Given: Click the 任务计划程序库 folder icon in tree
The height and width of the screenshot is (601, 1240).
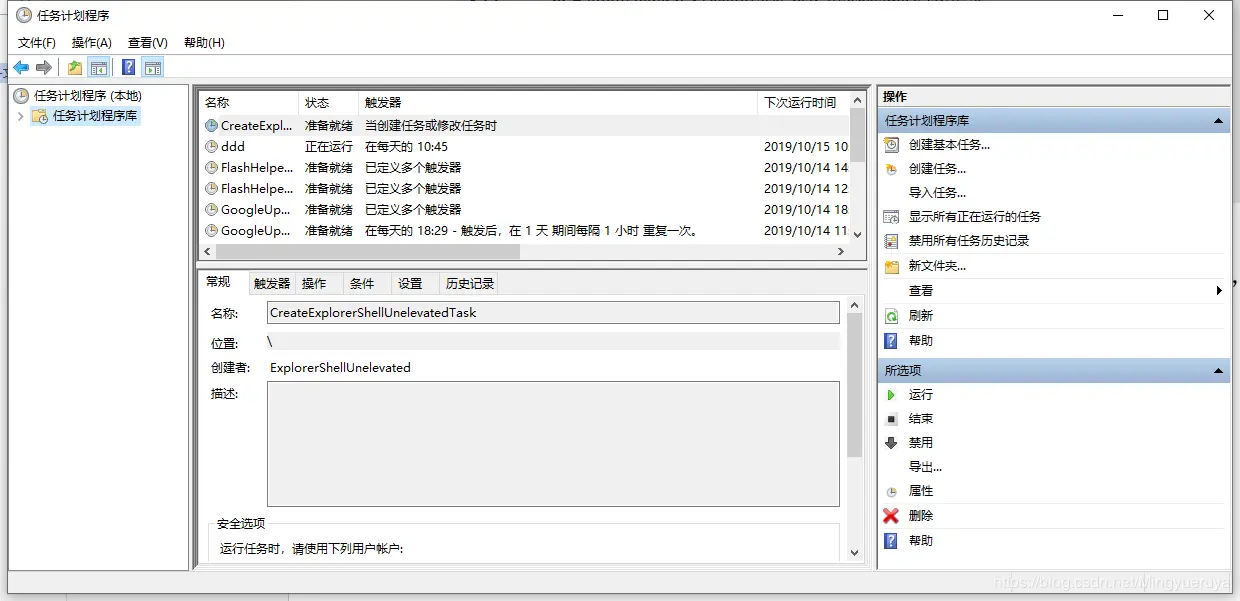Looking at the screenshot, I should pos(40,116).
